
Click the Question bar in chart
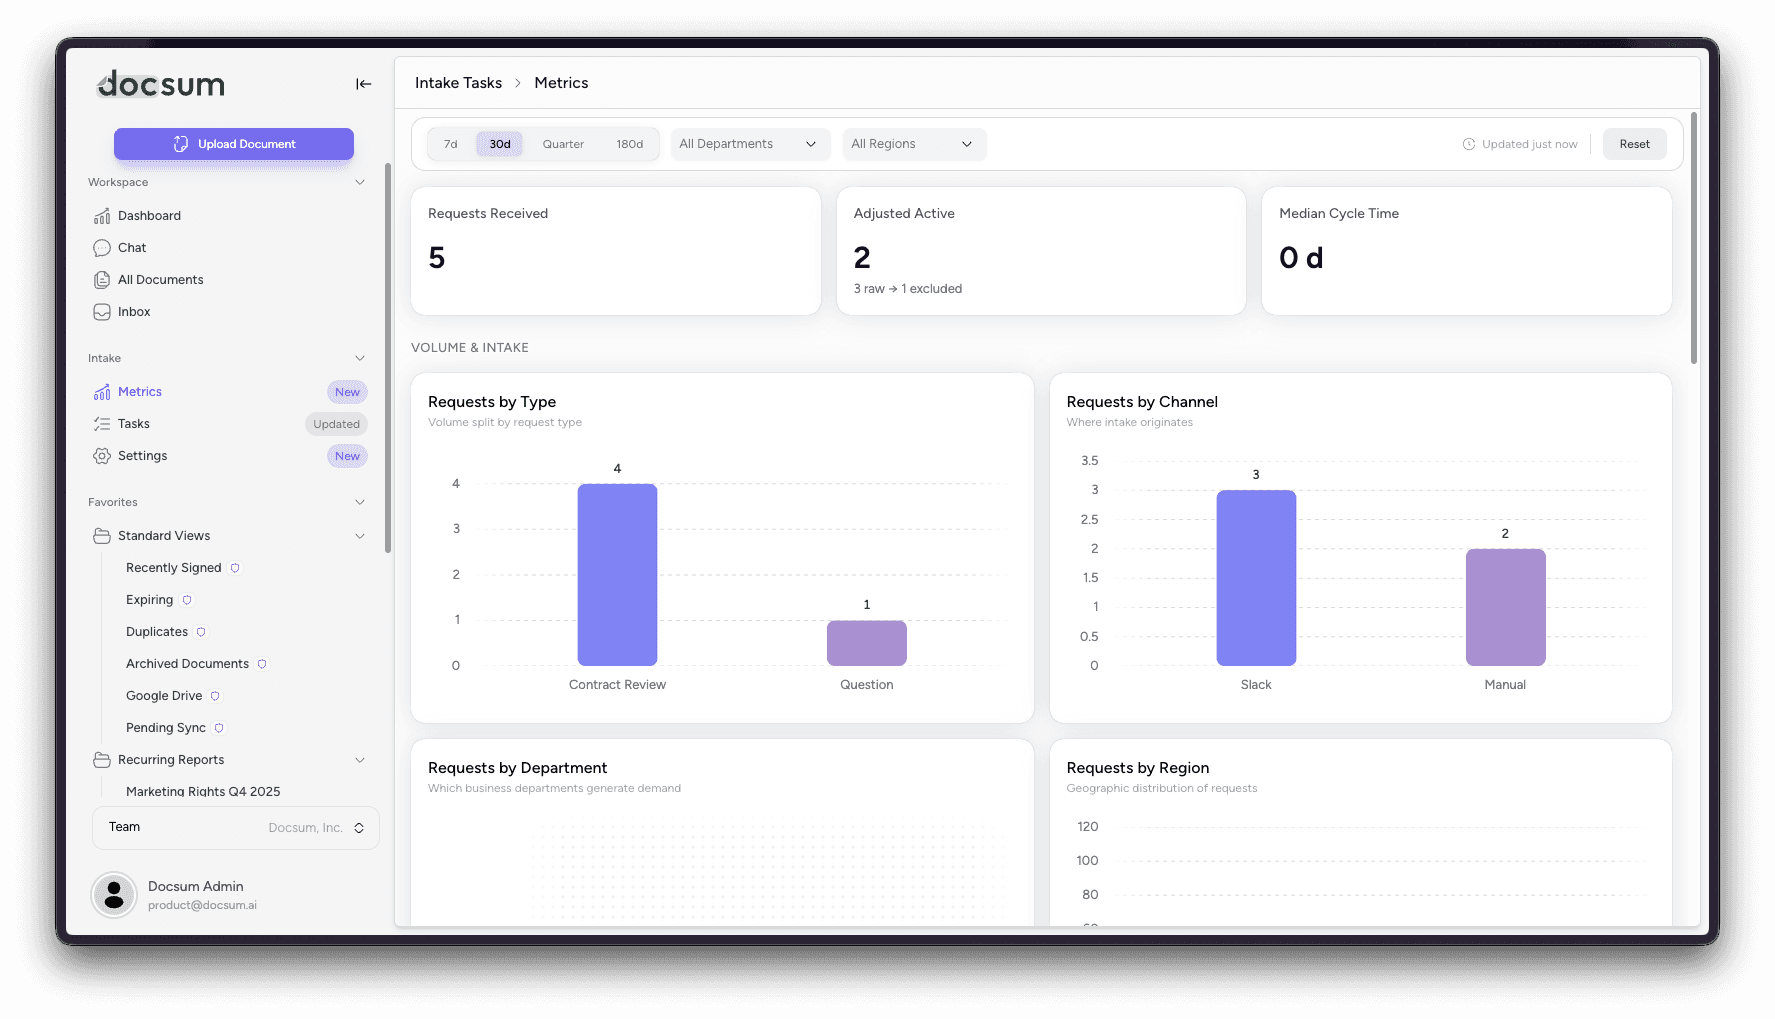(x=867, y=643)
